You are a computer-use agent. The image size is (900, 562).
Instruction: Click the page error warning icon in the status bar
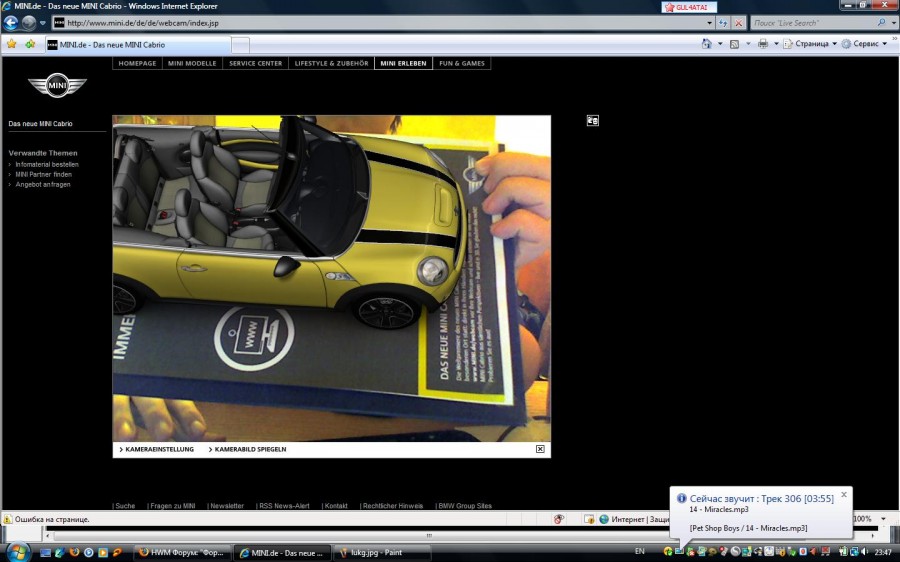click(x=7, y=519)
